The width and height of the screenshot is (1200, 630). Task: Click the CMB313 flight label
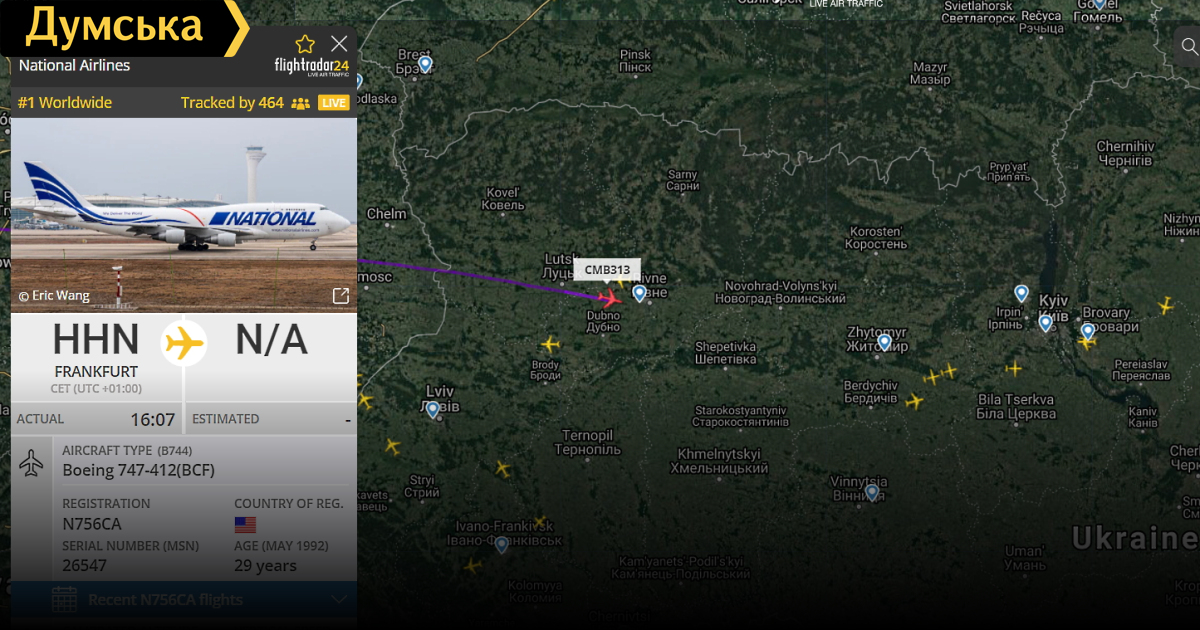[607, 269]
